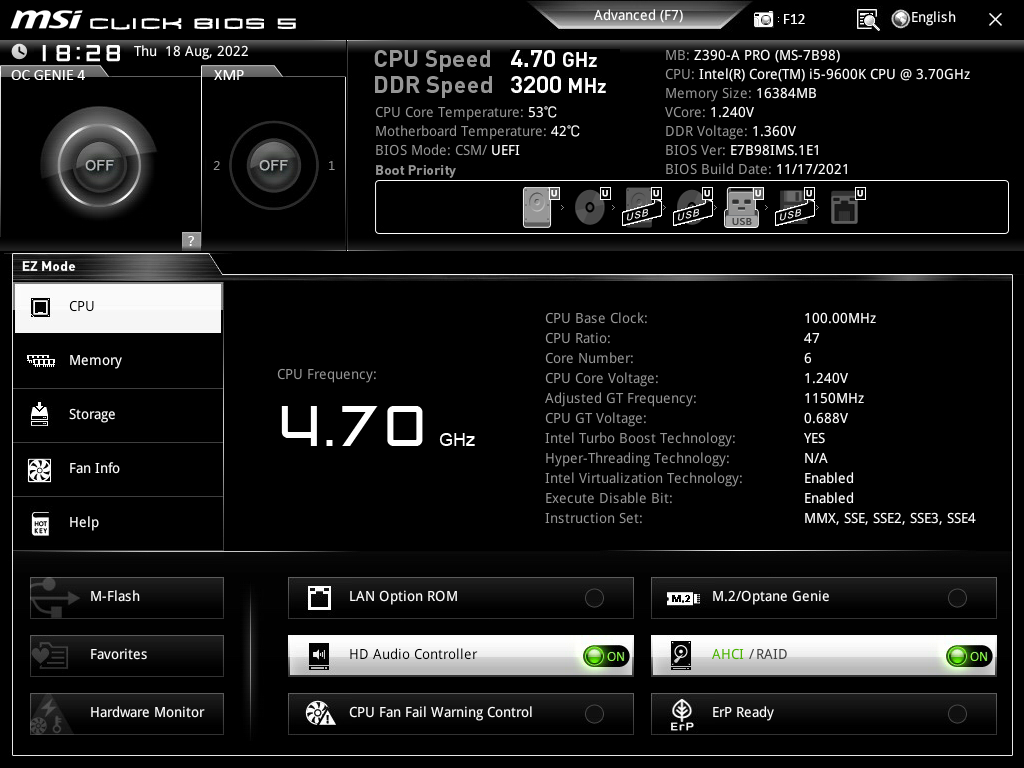The image size is (1024, 768).
Task: Click the CD/DVD drive boot priority icon
Action: (x=590, y=207)
